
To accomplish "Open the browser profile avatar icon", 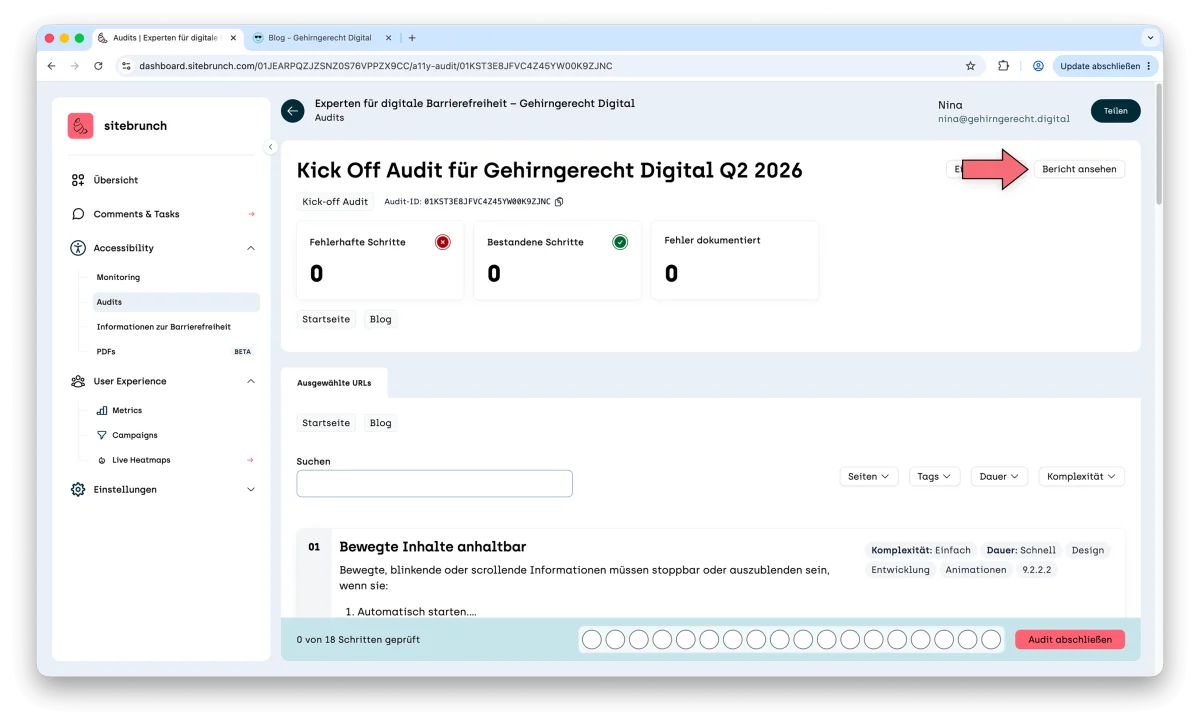I will point(1038,66).
